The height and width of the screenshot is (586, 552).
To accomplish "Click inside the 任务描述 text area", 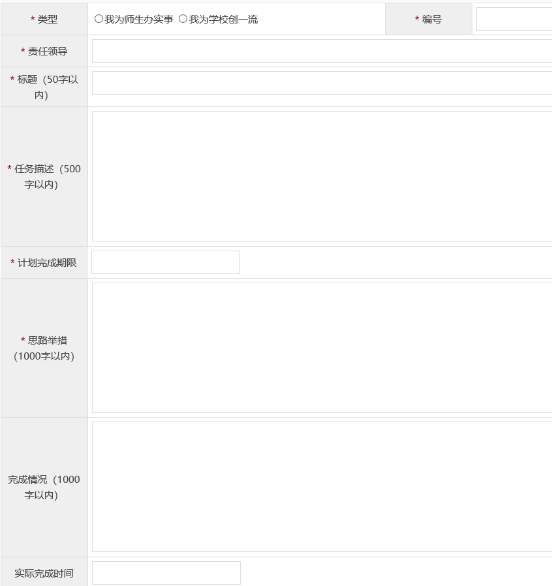I will click(x=322, y=176).
